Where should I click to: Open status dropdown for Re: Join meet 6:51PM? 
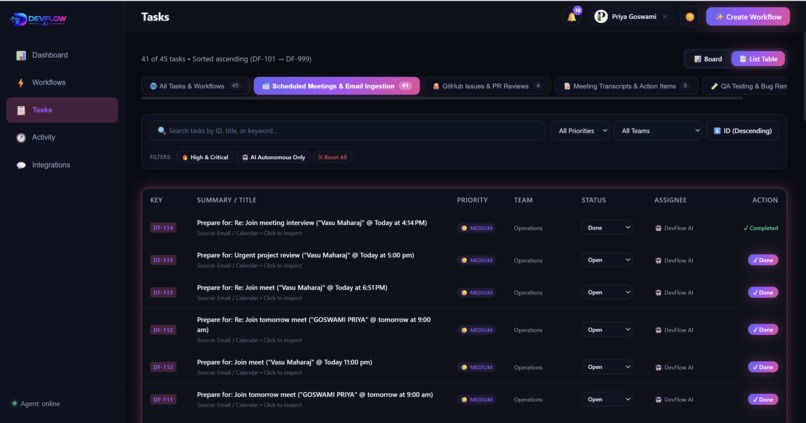click(607, 292)
